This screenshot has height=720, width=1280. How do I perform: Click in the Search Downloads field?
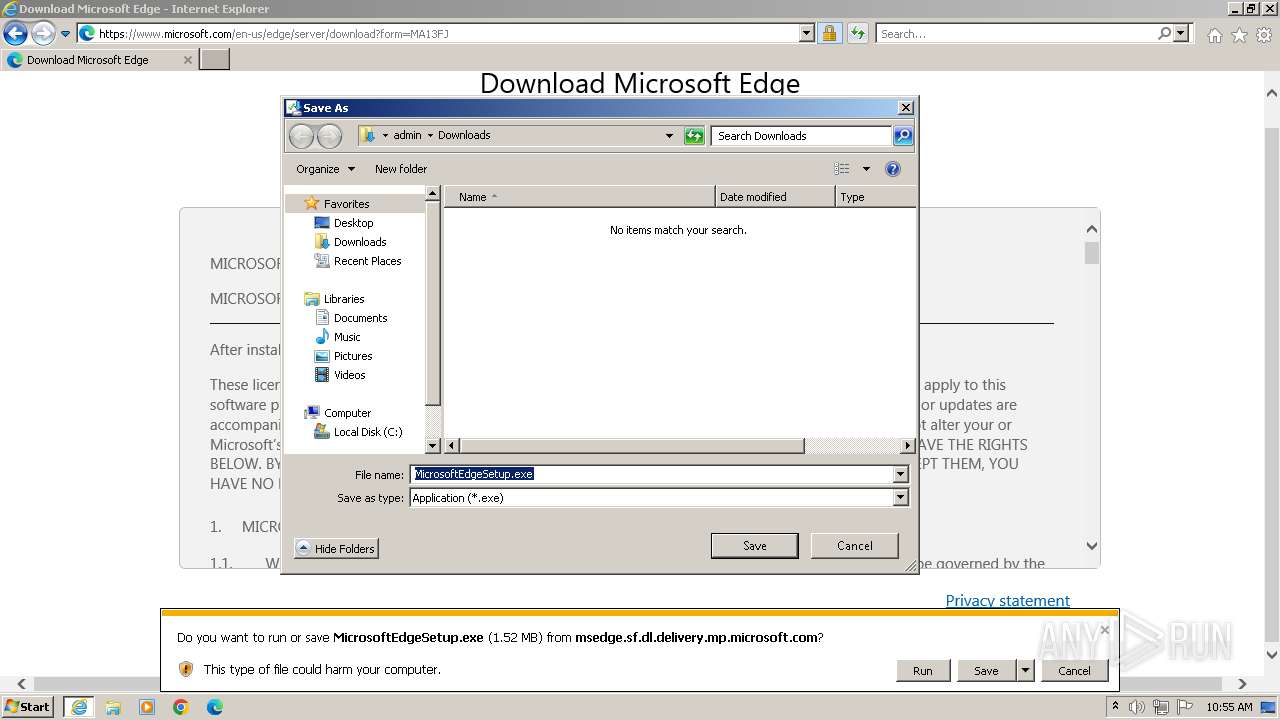[801, 136]
